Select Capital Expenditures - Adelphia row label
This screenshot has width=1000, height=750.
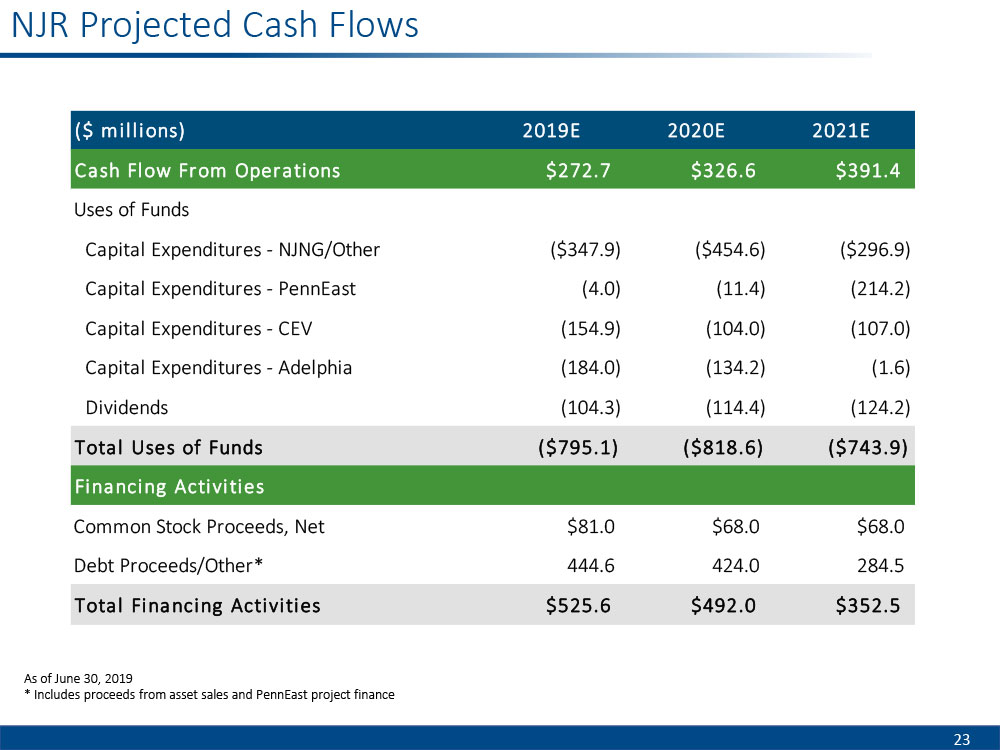coord(218,367)
